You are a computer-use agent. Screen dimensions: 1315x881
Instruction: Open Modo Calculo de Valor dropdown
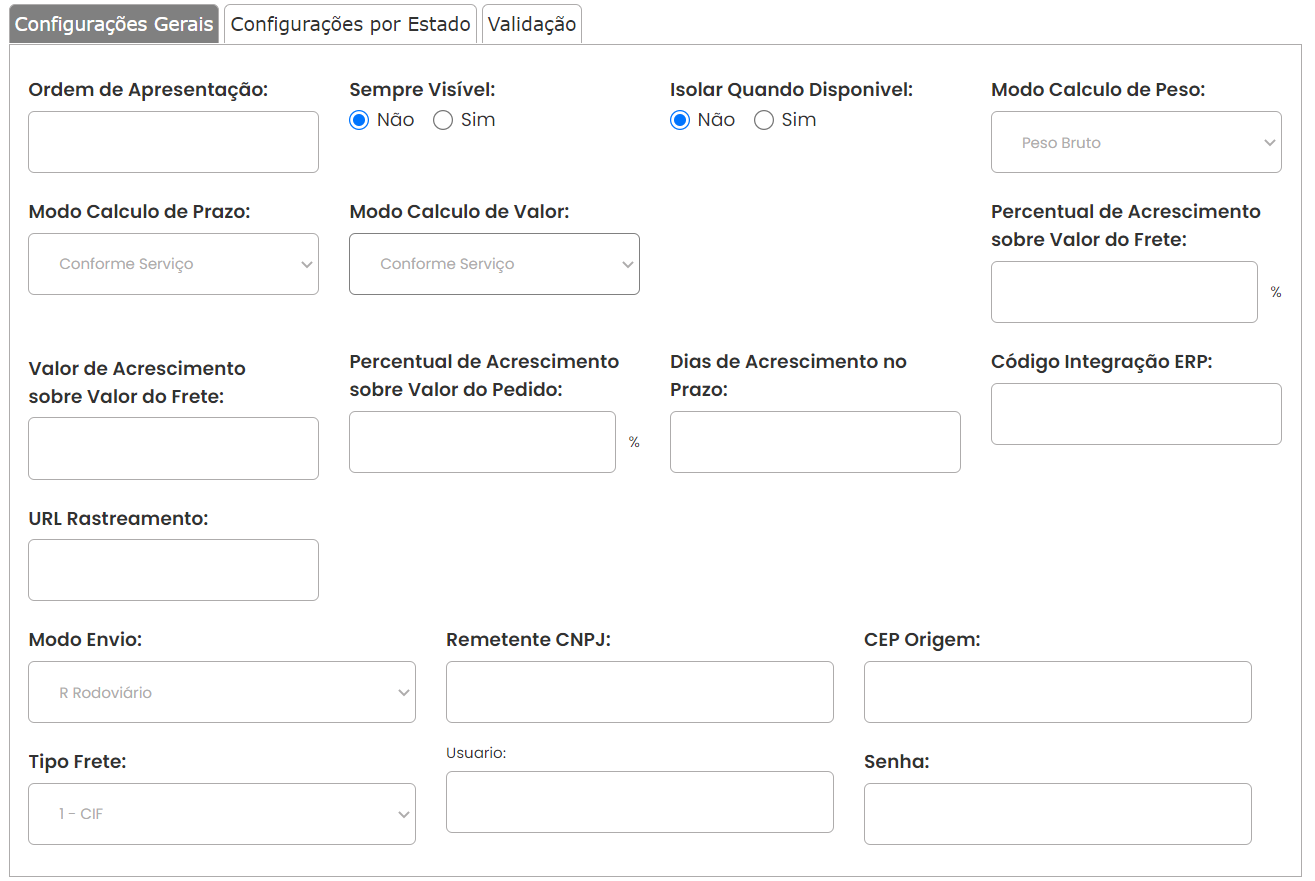[494, 264]
